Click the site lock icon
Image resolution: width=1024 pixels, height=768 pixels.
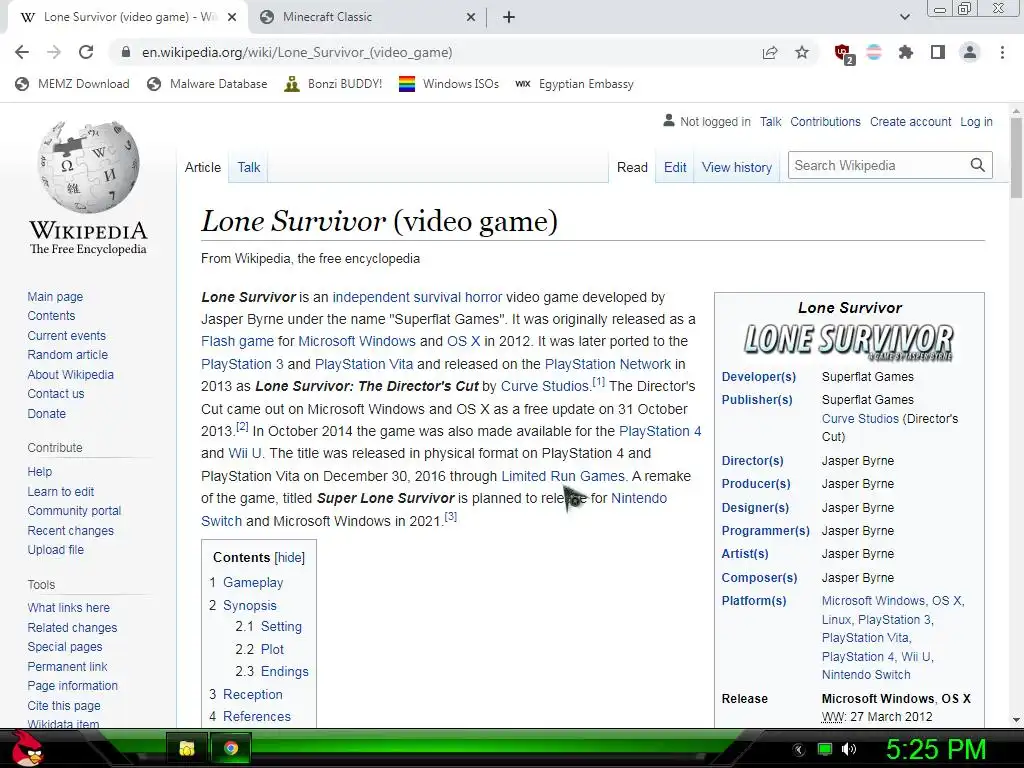tap(125, 52)
